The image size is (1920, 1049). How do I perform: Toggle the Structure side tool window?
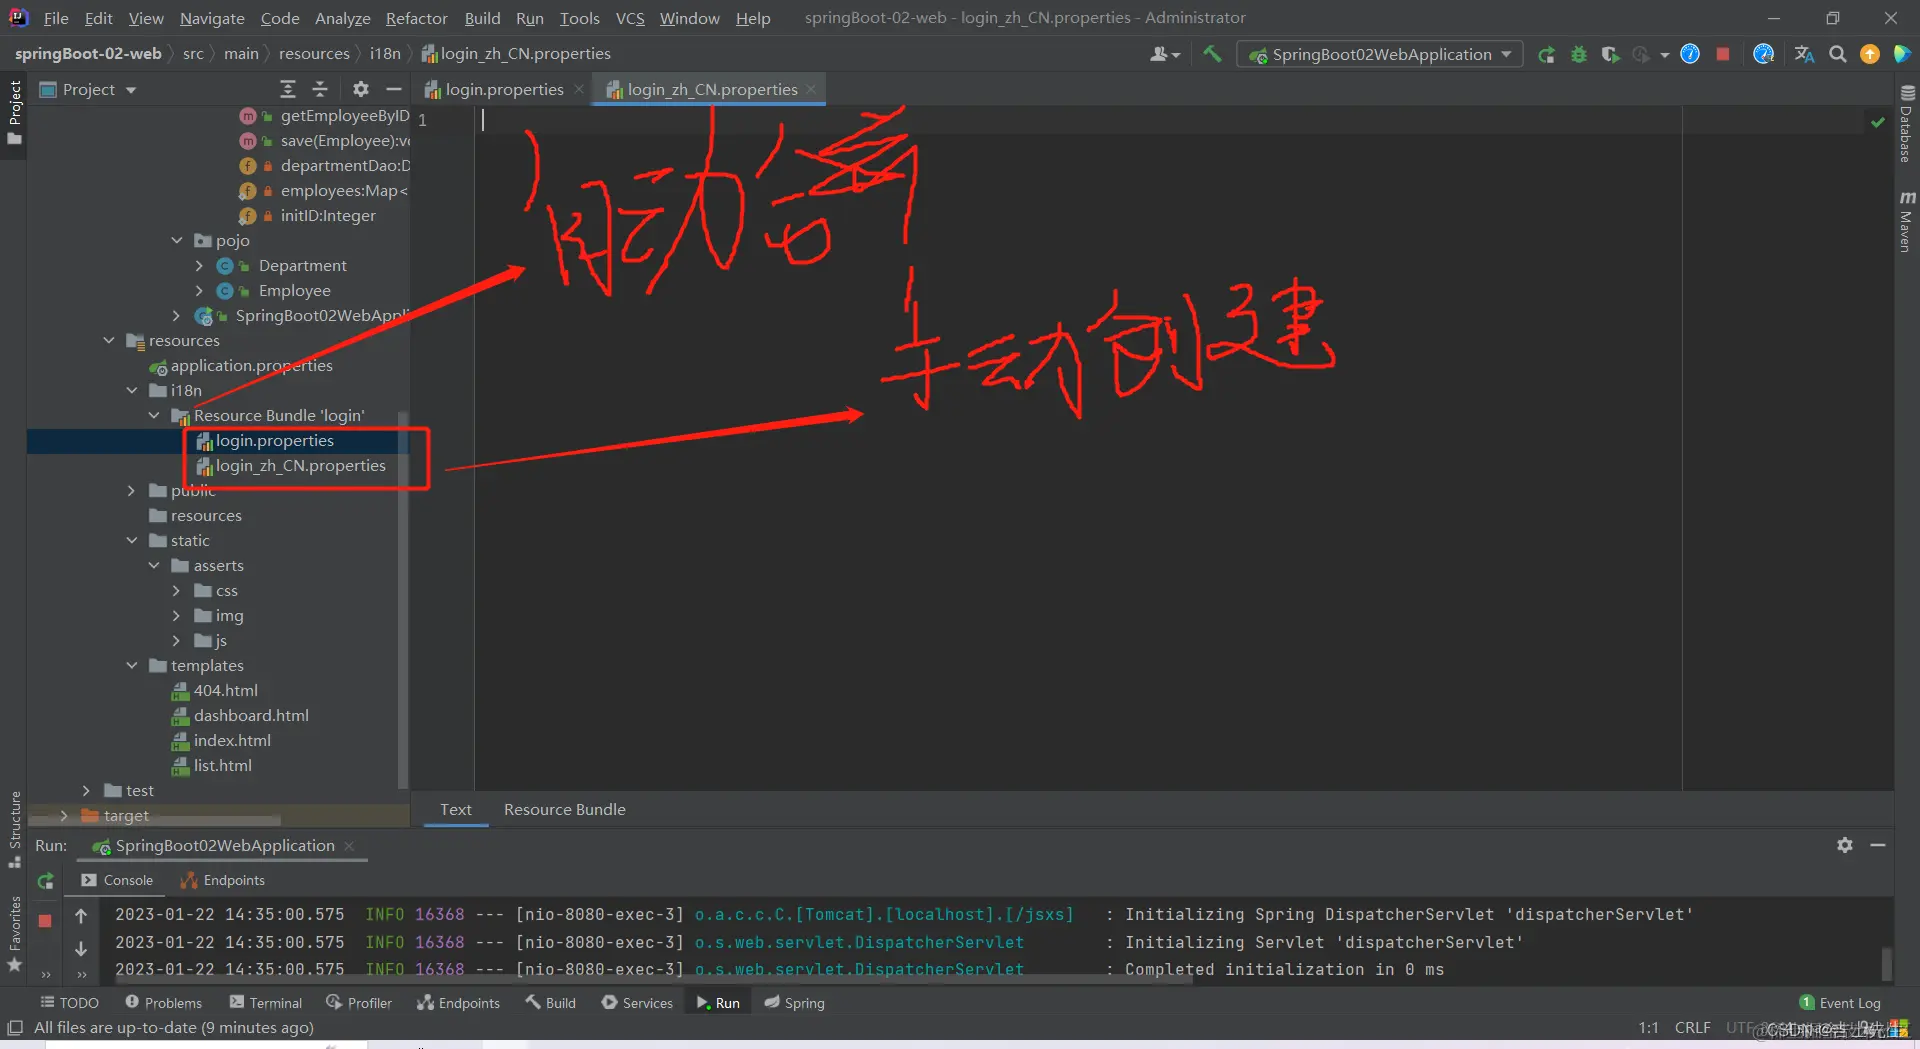pyautogui.click(x=14, y=830)
